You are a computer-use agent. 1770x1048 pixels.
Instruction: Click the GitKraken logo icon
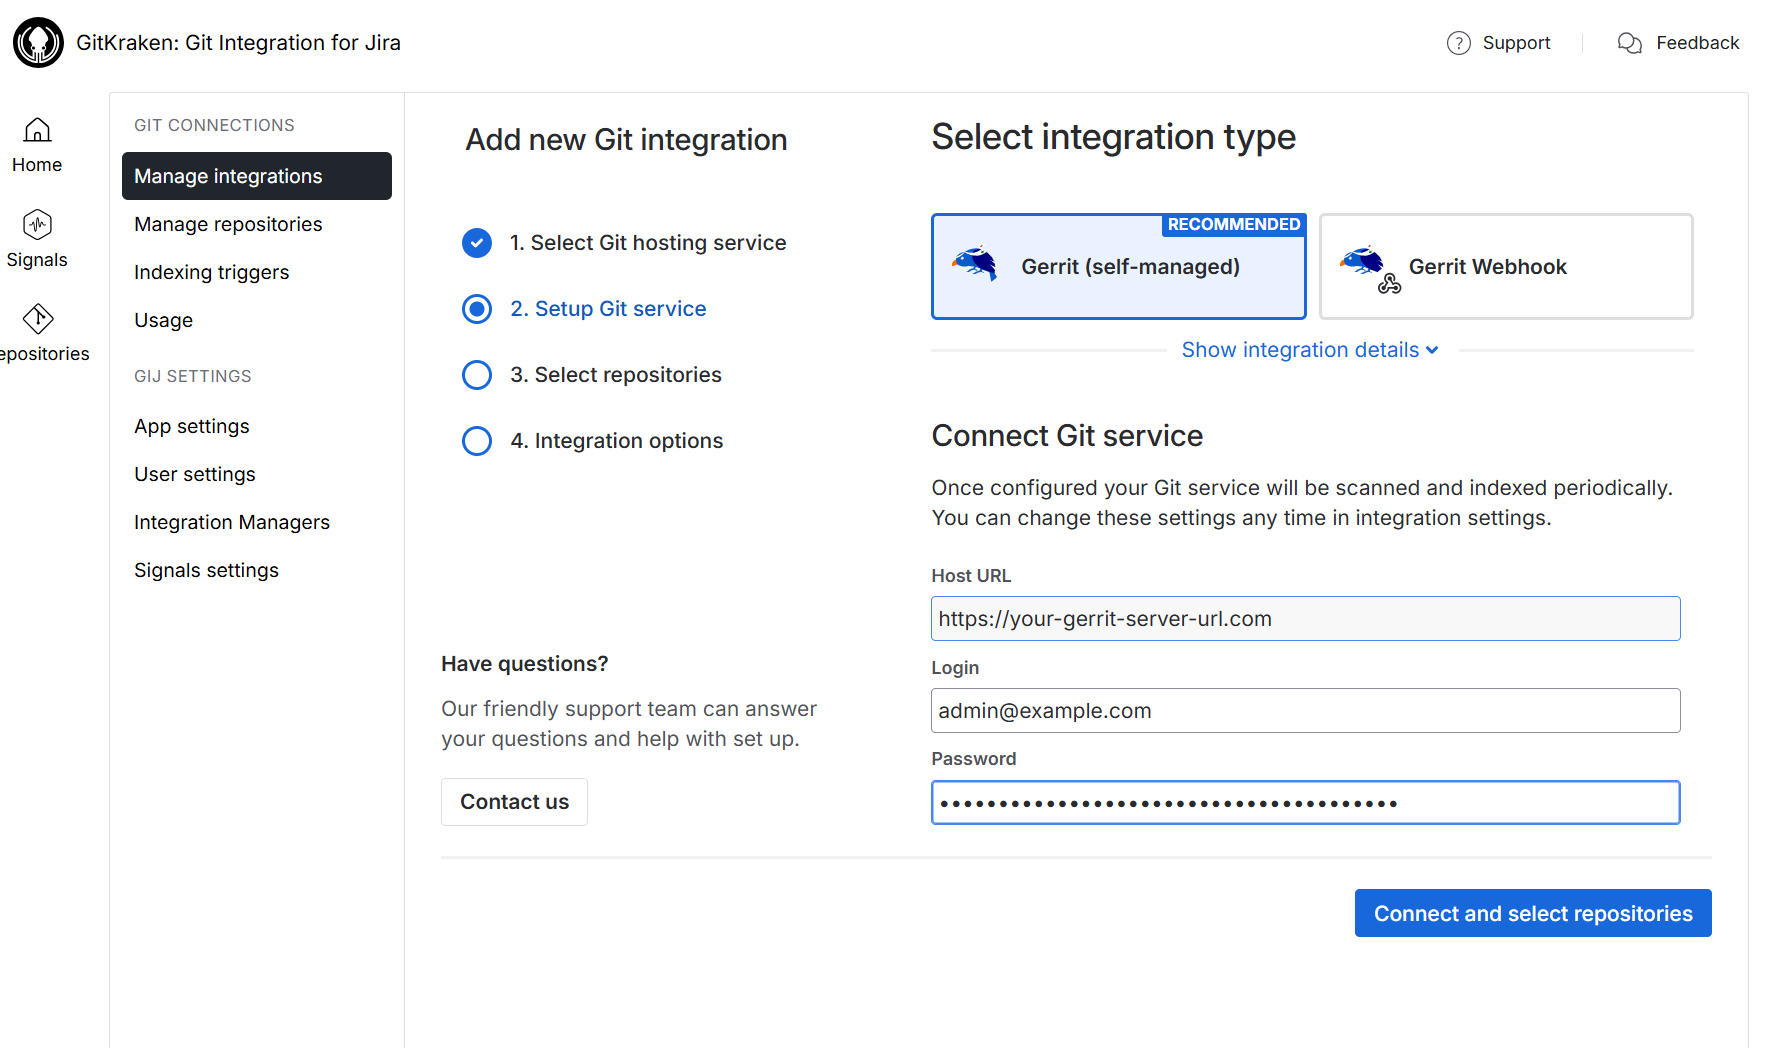38,43
